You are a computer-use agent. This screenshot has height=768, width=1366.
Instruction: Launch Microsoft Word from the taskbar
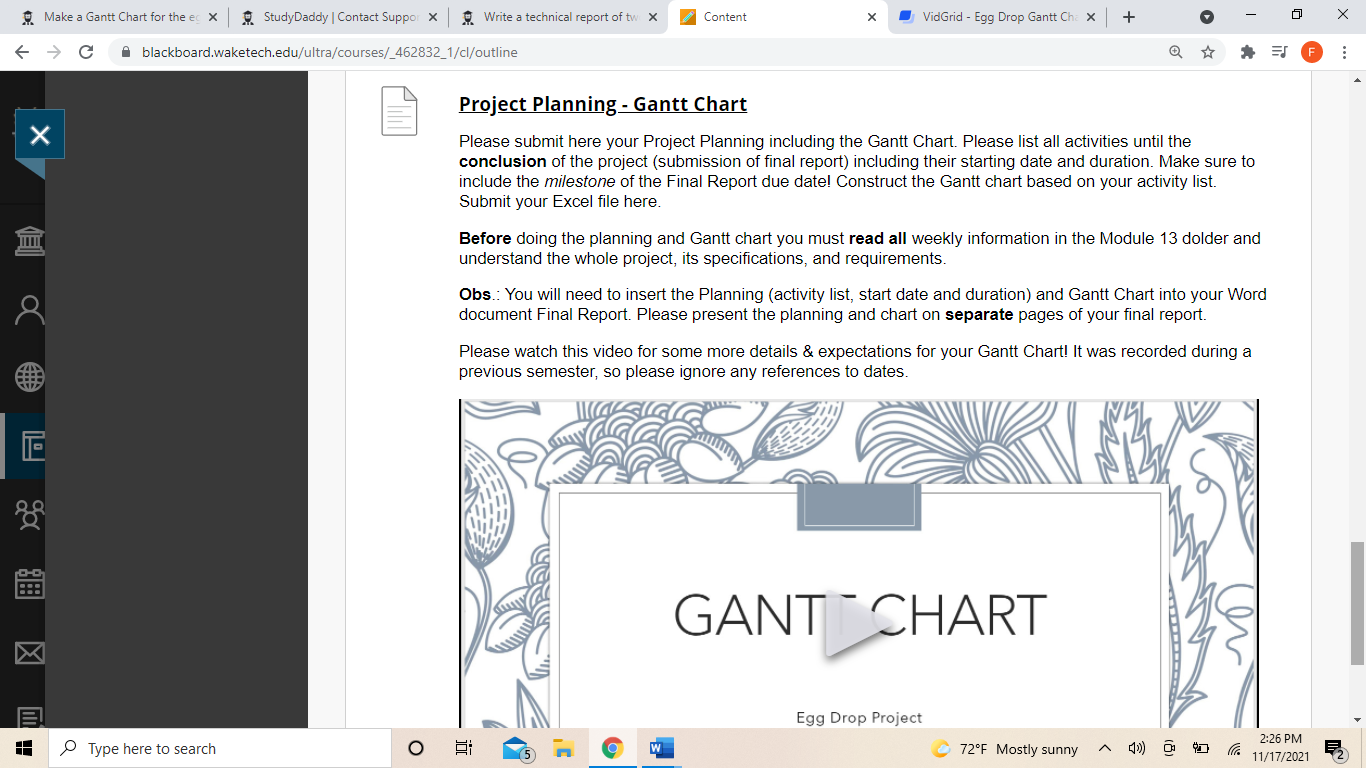pyautogui.click(x=659, y=748)
